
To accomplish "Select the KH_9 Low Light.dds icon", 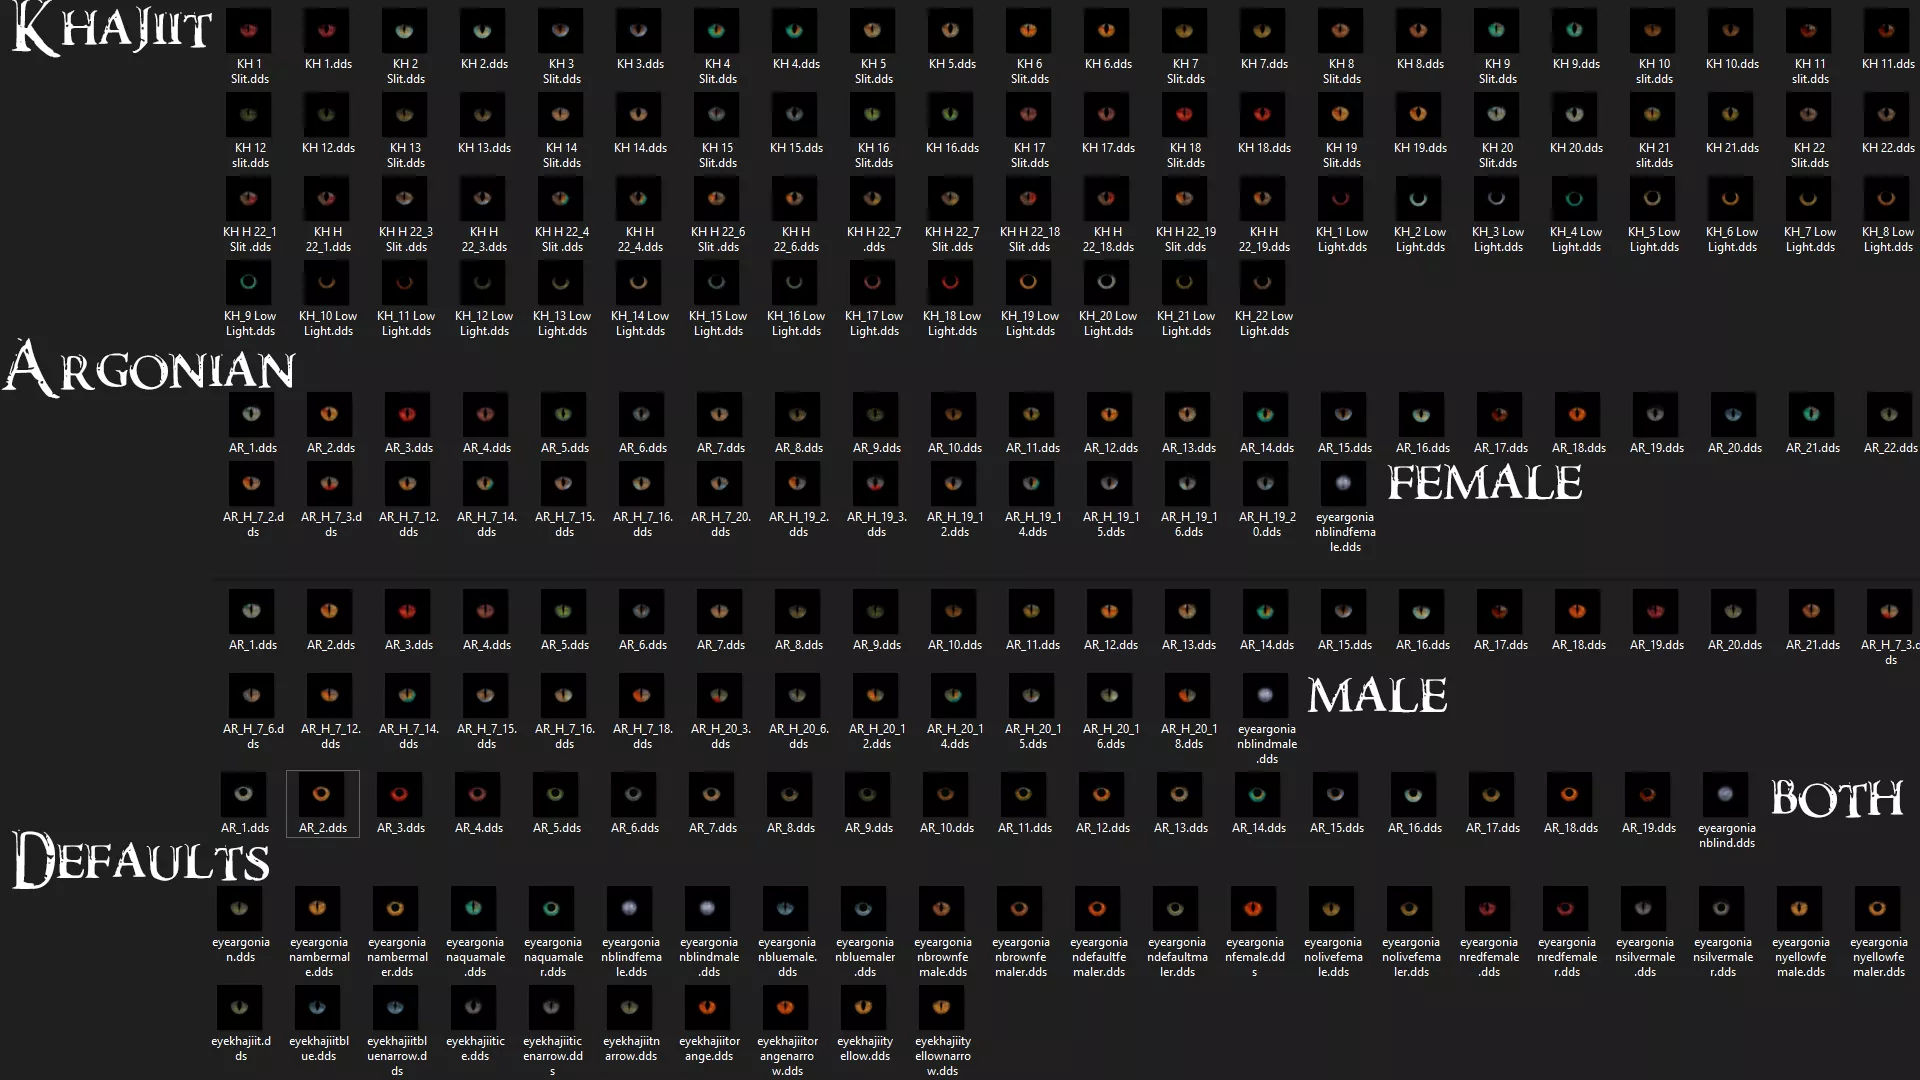I will pyautogui.click(x=249, y=283).
